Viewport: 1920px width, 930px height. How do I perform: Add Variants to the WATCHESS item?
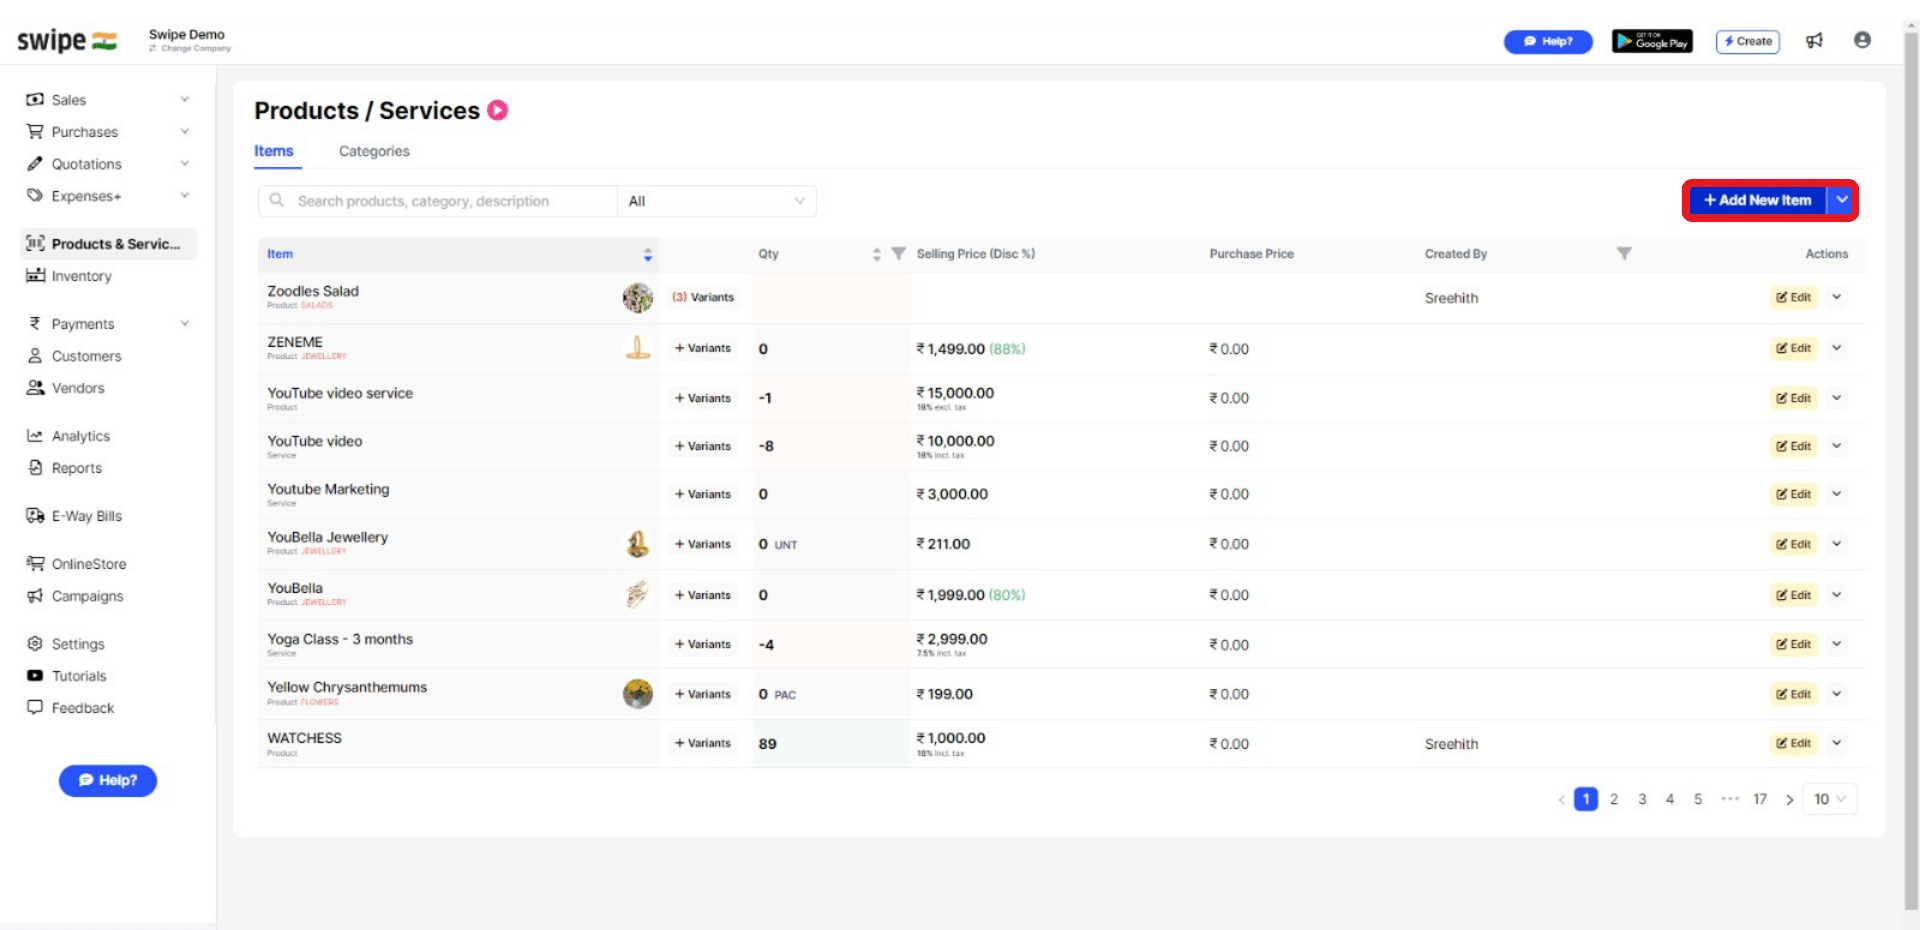703,743
